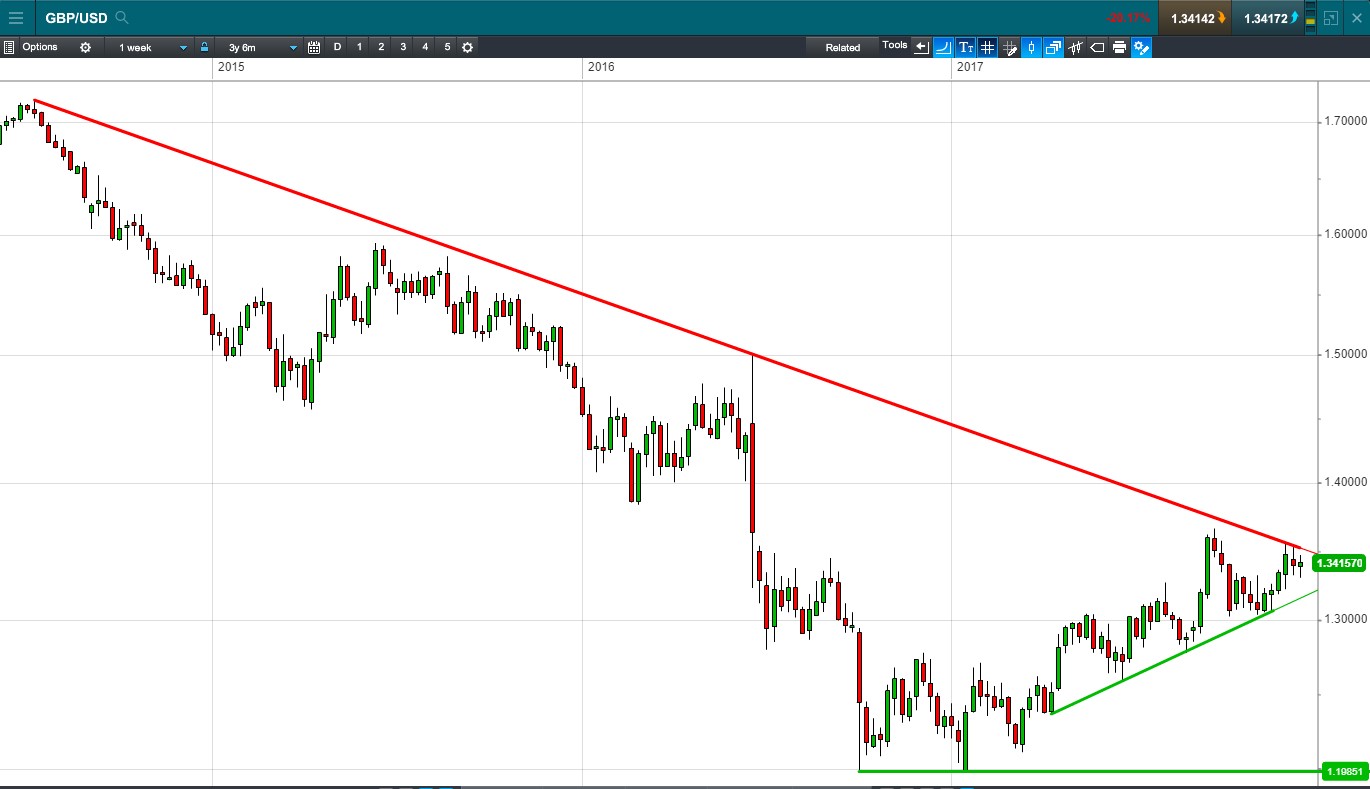The image size is (1370, 789).
Task: Click the sell price 1.34142
Action: coord(1195,18)
